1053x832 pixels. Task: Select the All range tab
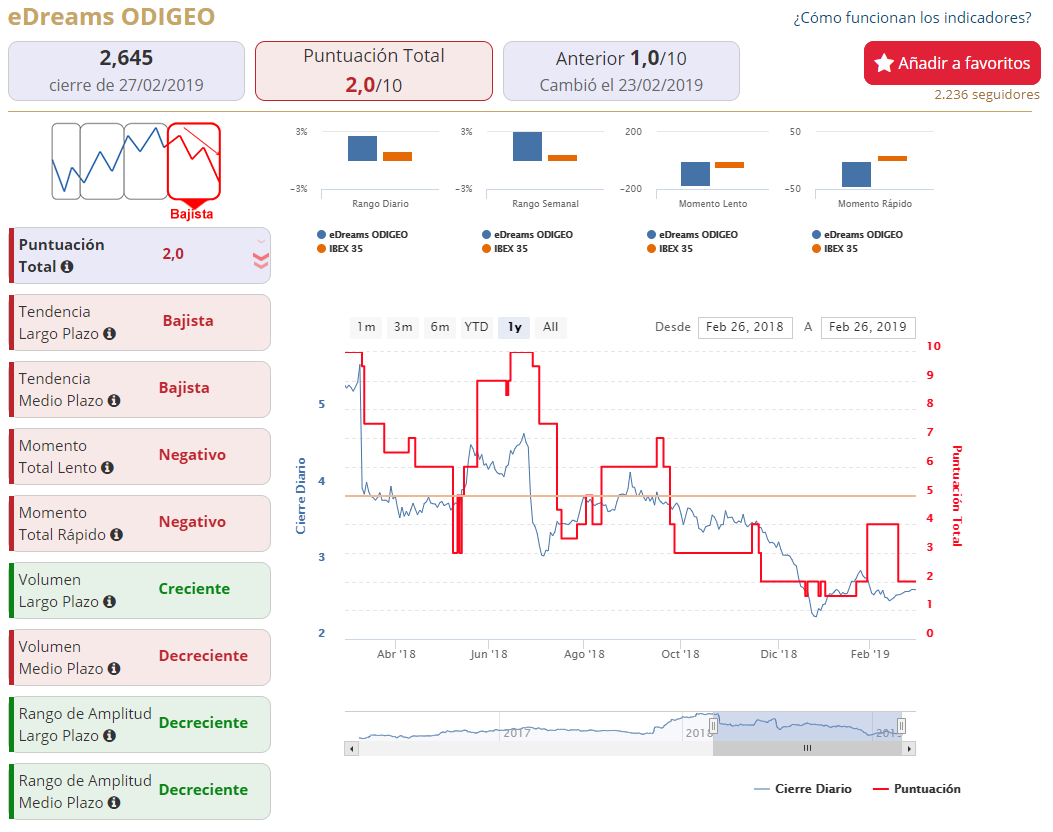click(551, 327)
